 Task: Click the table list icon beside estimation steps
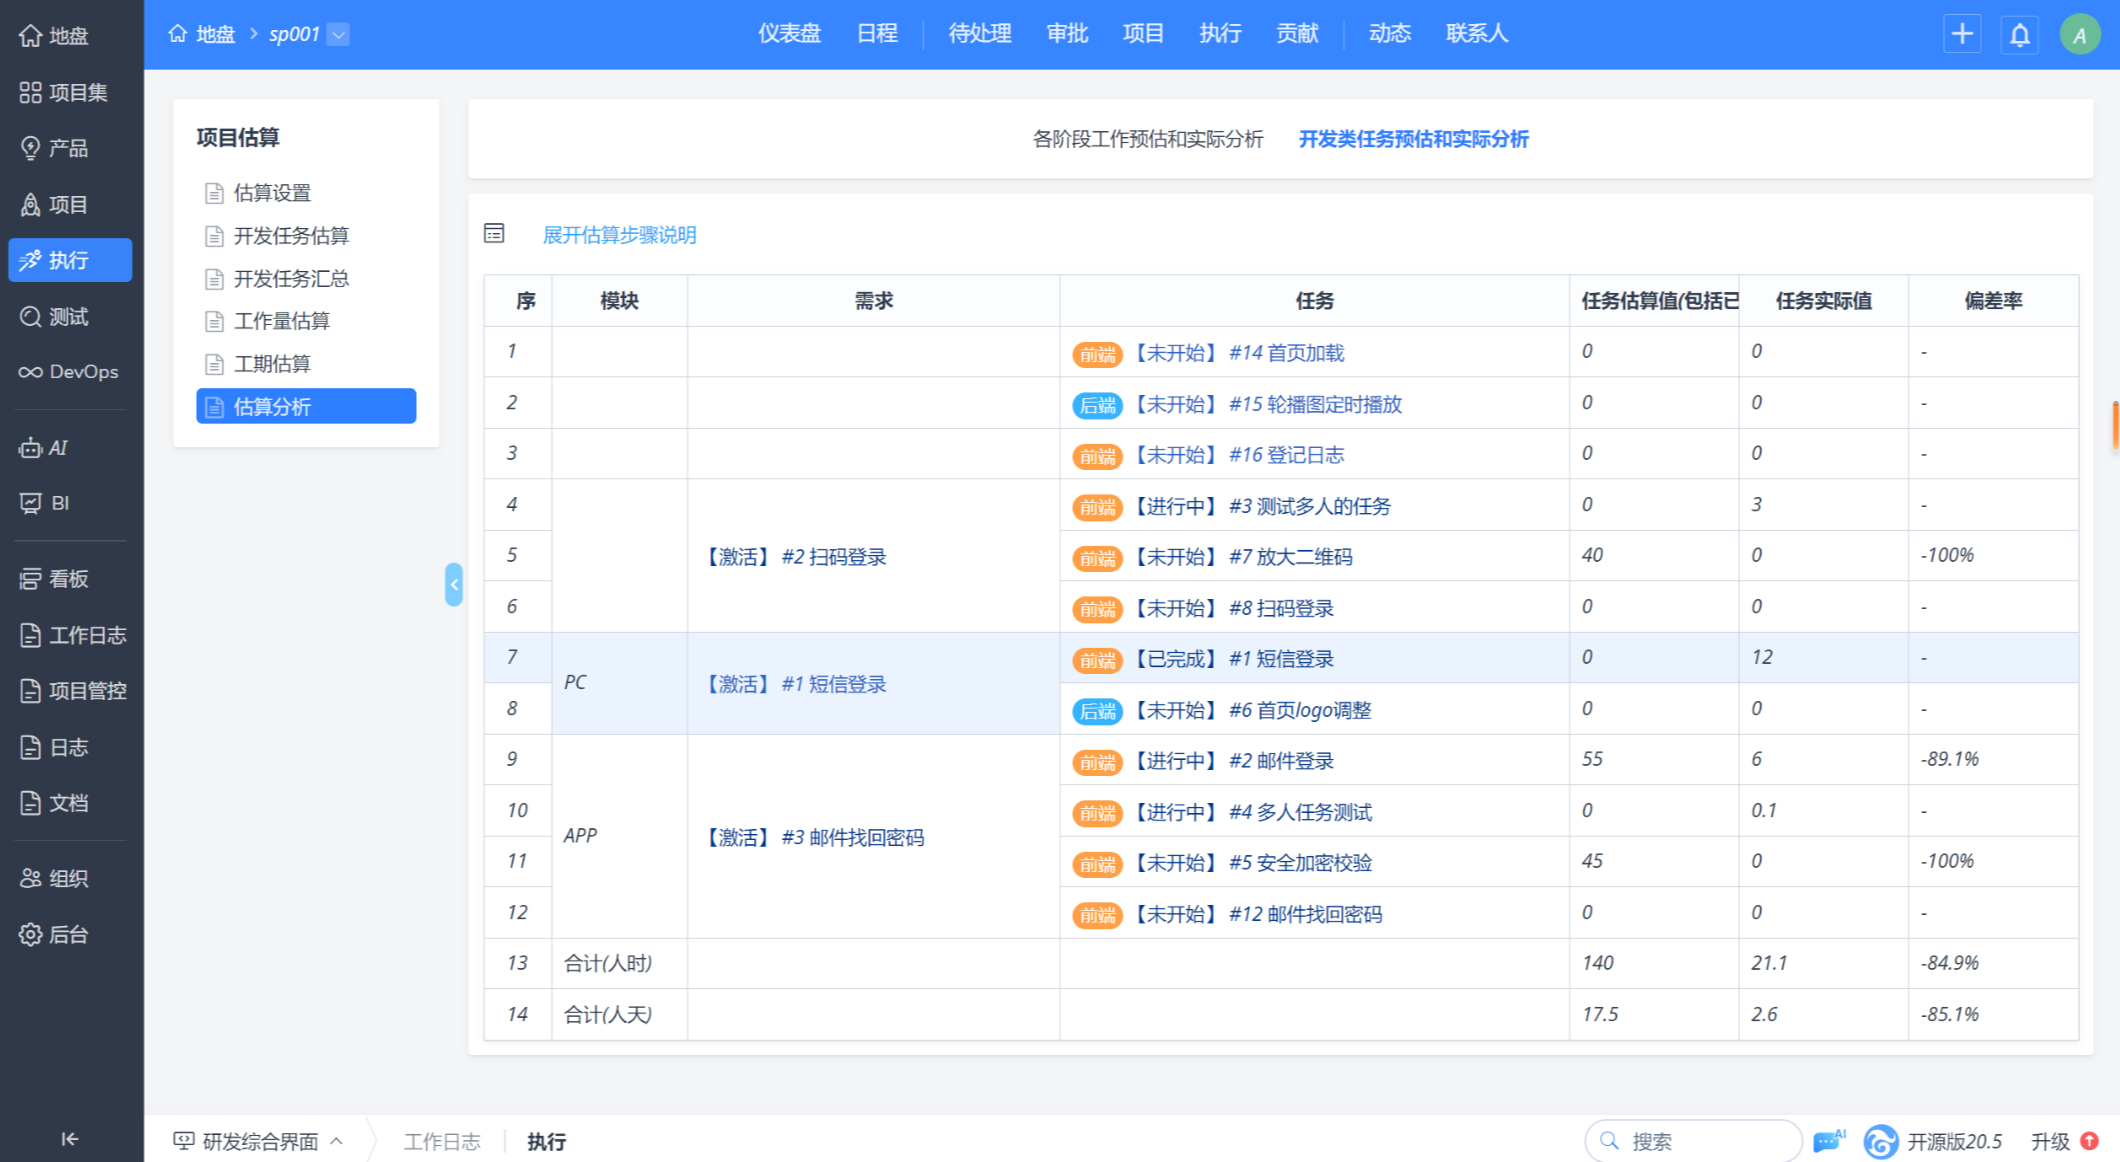click(494, 234)
